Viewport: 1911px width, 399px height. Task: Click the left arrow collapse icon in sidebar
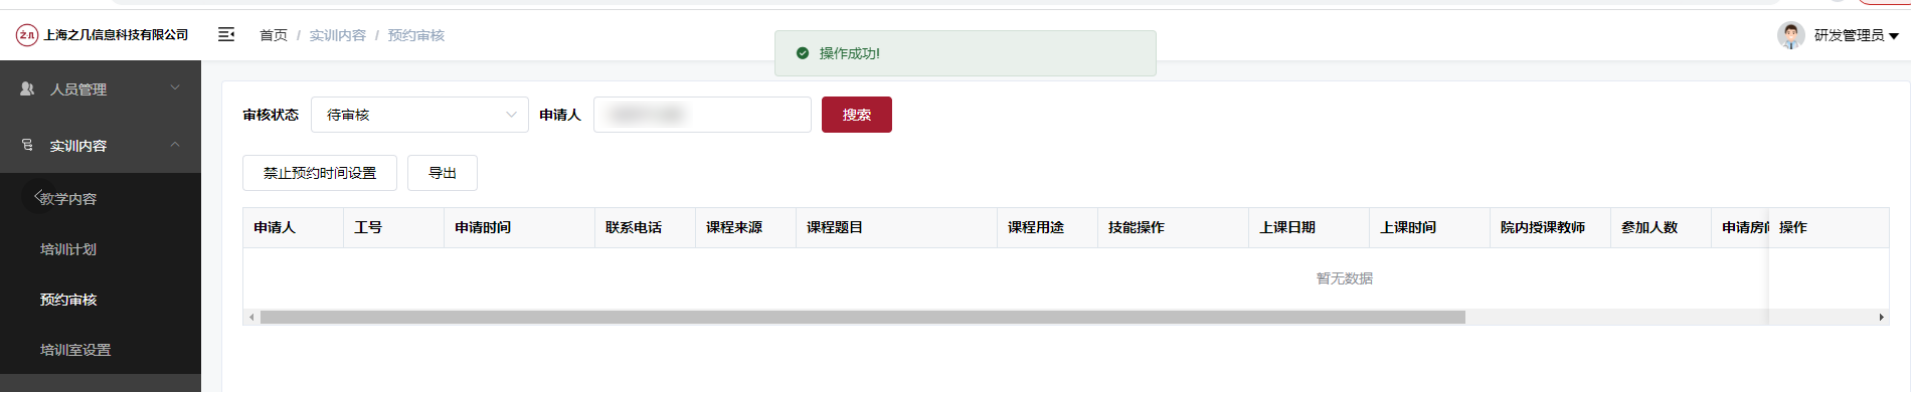38,196
